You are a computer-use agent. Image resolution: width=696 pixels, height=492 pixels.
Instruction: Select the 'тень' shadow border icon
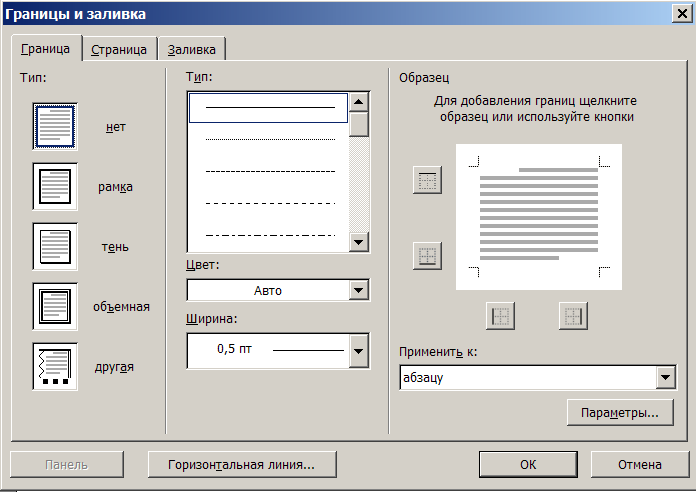55,246
